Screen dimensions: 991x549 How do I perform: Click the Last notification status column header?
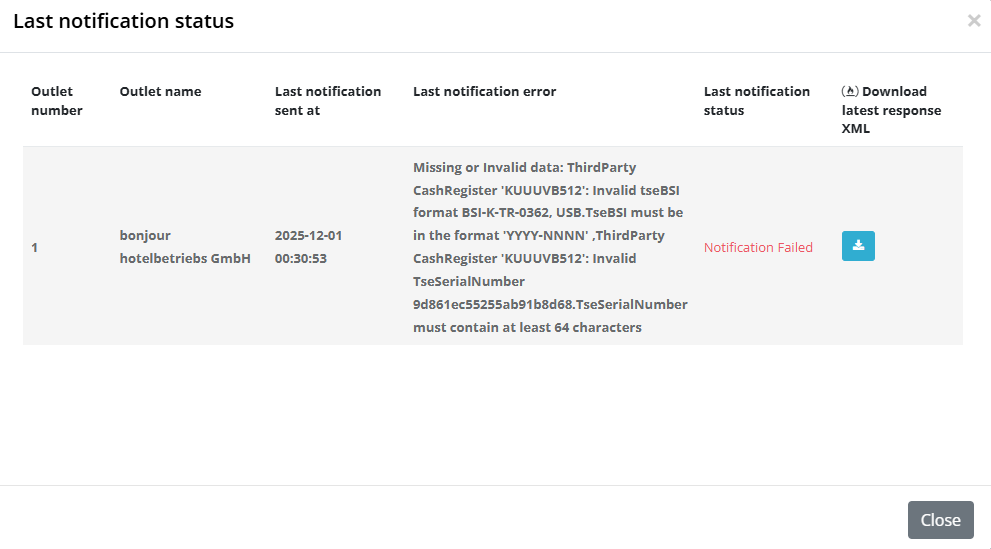pos(756,101)
